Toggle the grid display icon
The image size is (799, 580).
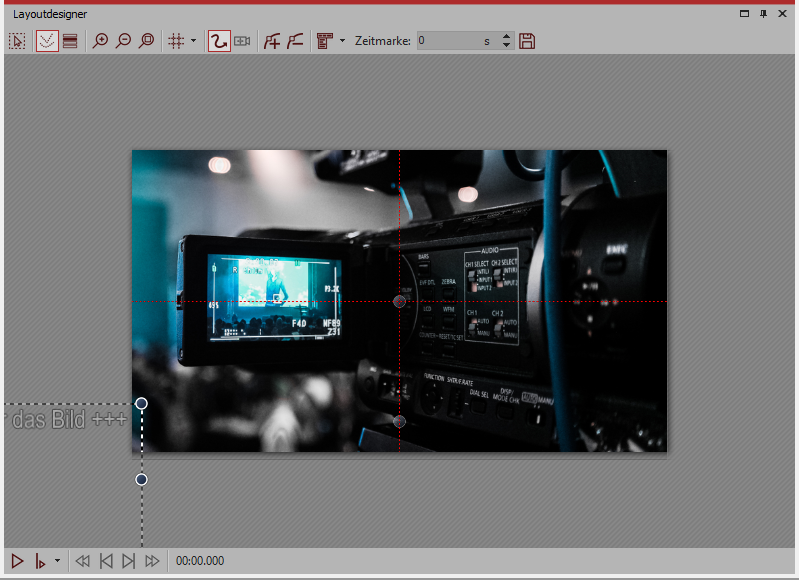pyautogui.click(x=176, y=41)
